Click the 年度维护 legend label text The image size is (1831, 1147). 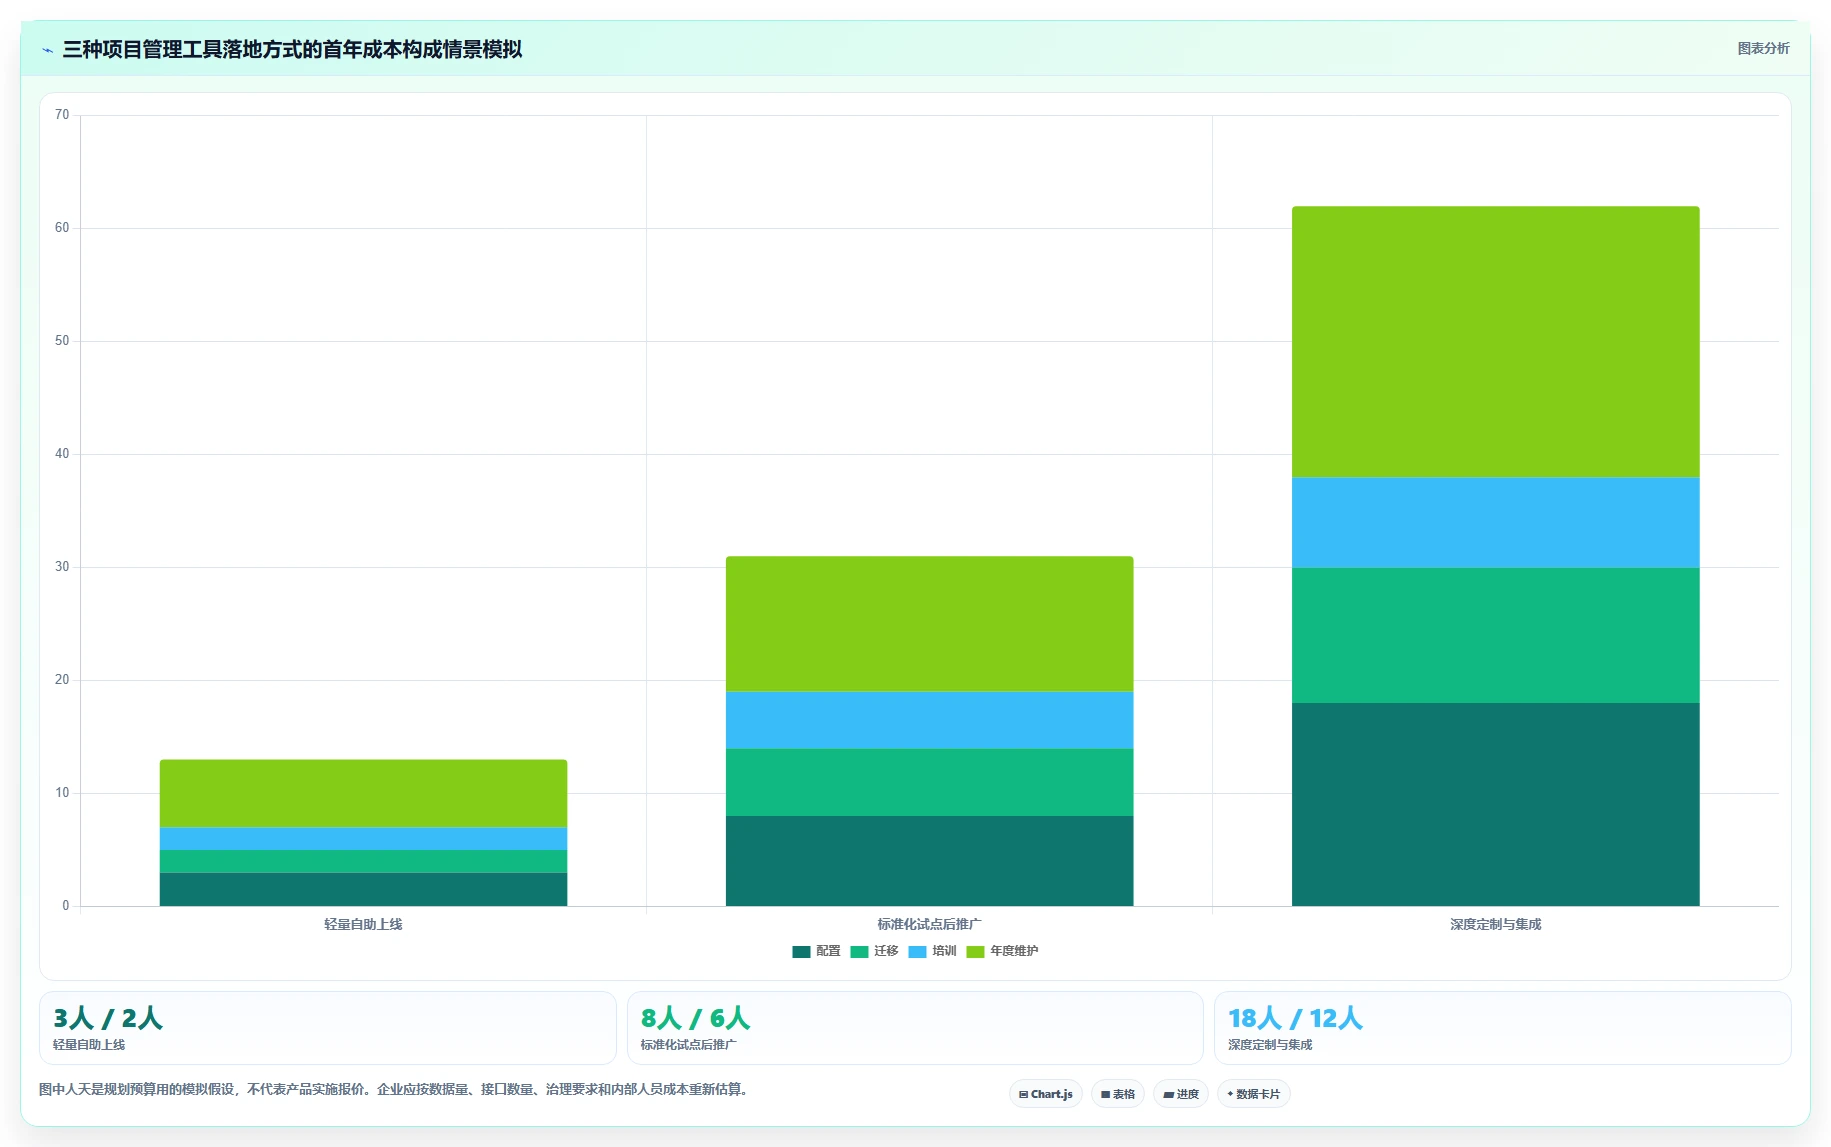tap(1014, 951)
